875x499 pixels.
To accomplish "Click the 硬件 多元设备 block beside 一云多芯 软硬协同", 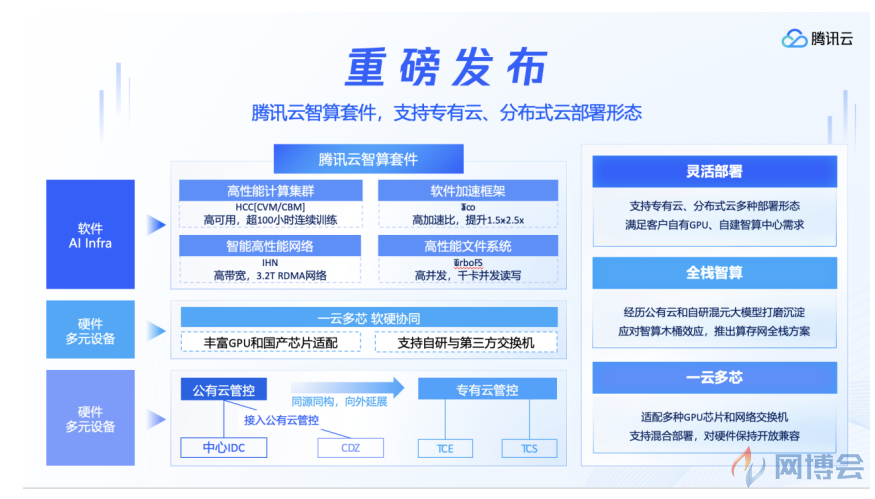I will click(90, 330).
